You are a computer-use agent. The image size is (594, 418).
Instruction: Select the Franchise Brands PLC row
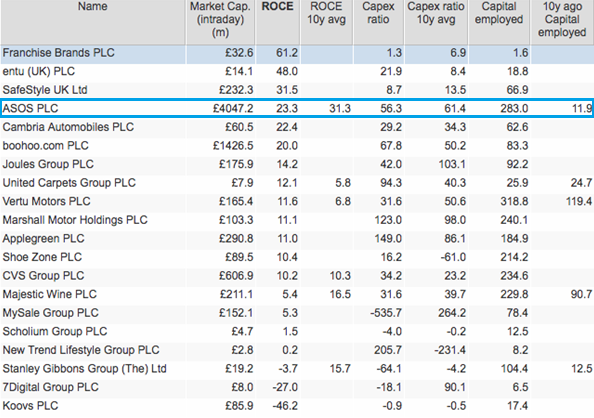[x=297, y=53]
